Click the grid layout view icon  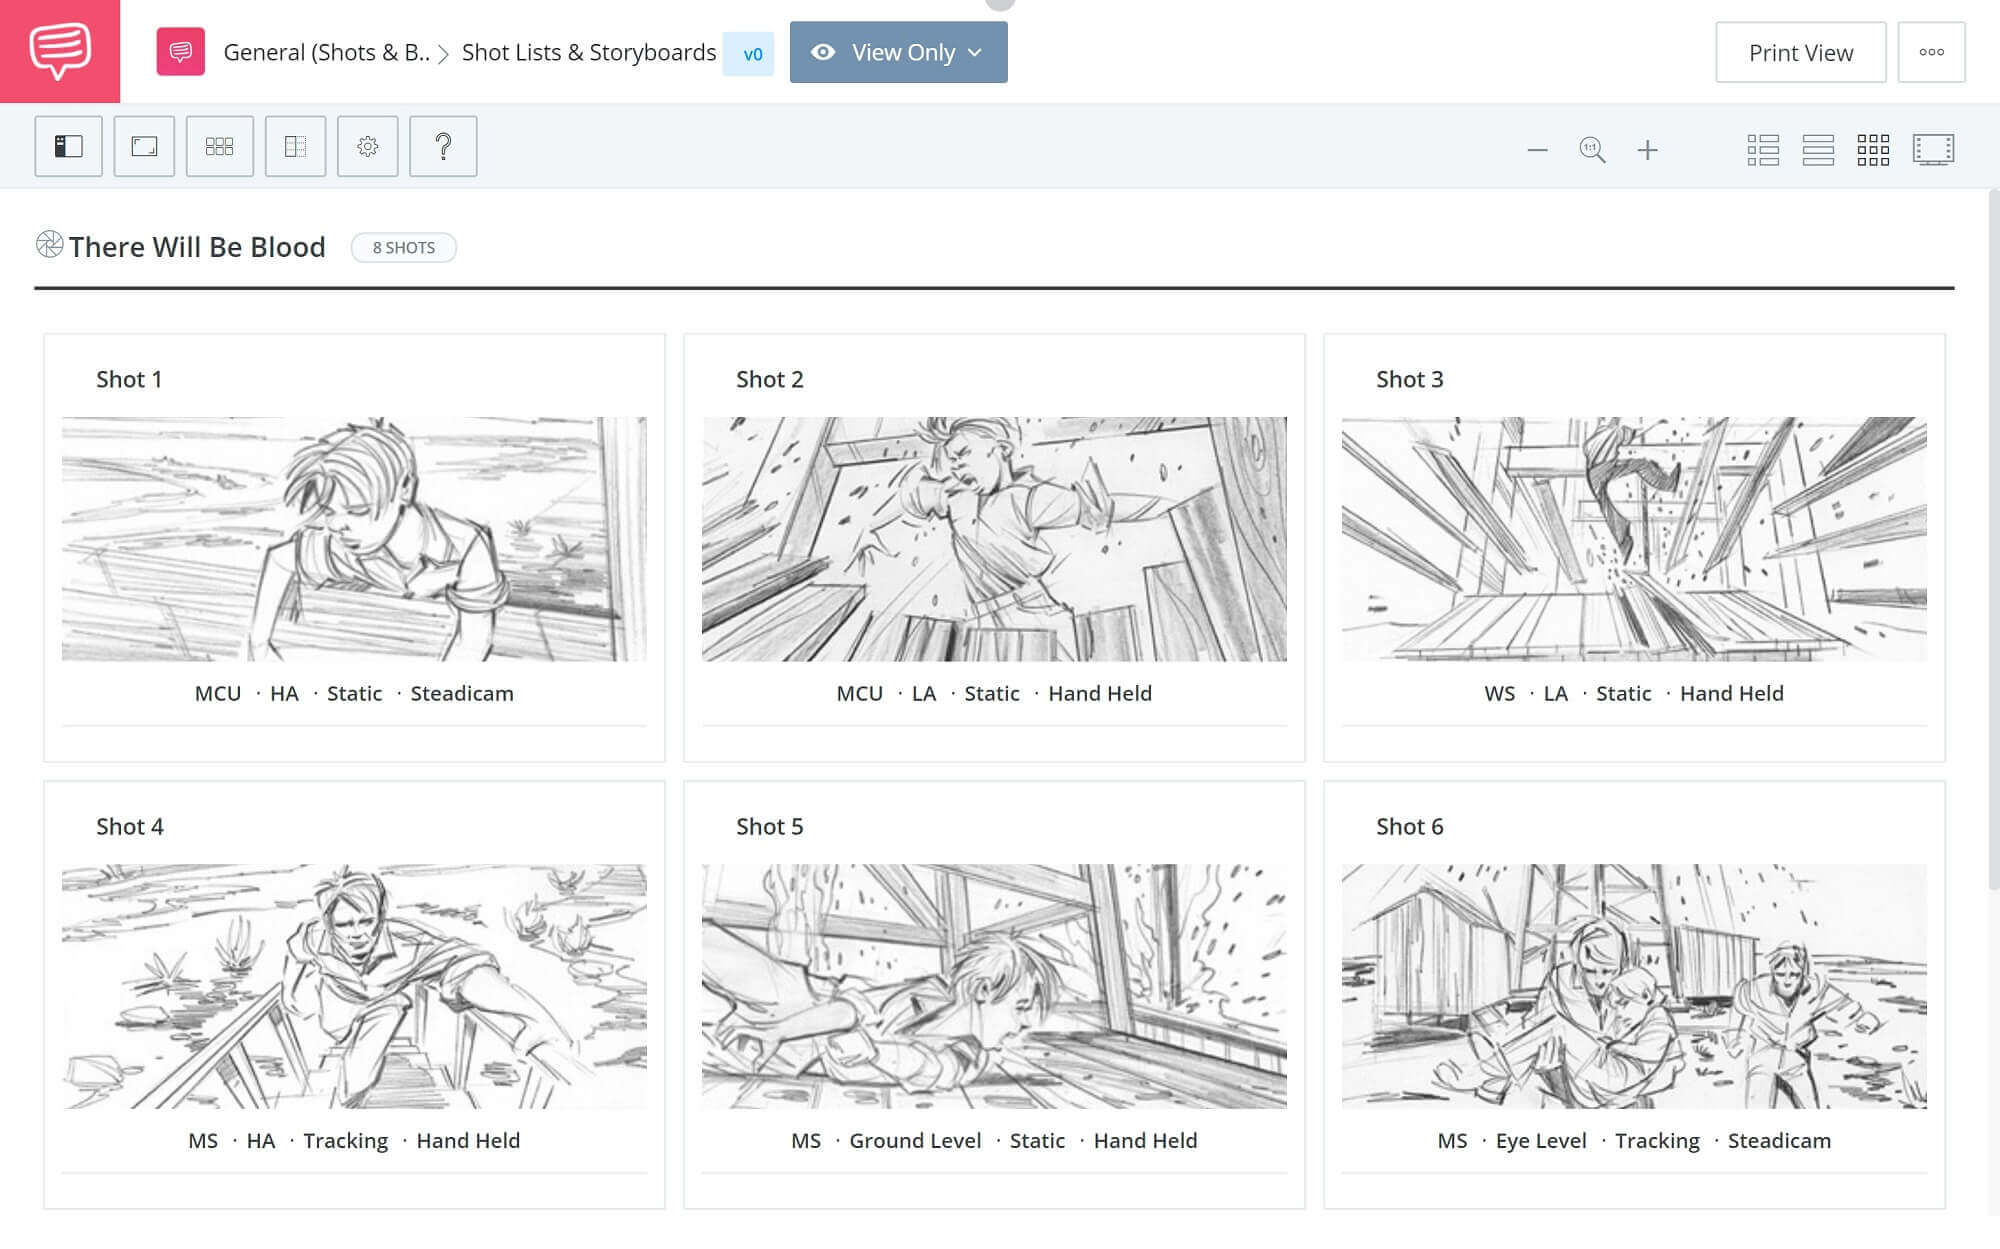1872,147
